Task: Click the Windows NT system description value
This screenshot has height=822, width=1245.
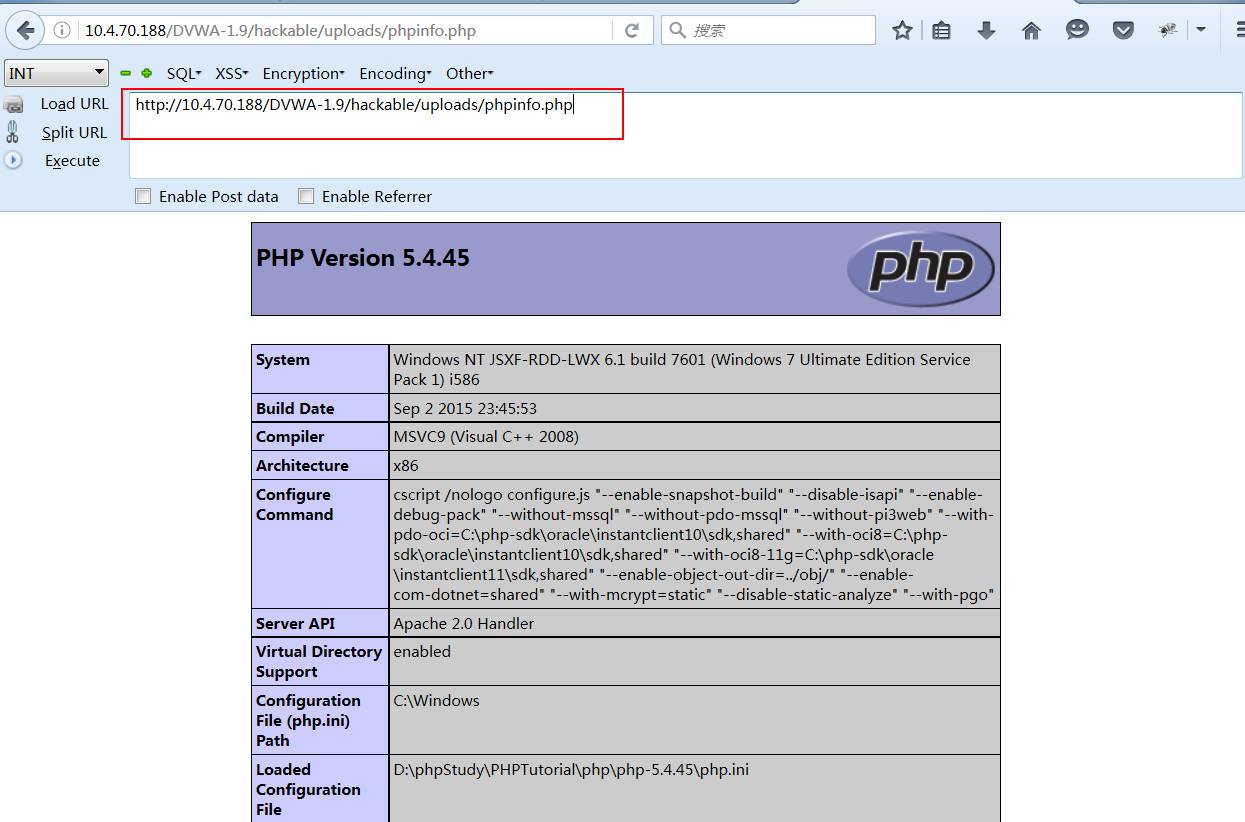Action: pyautogui.click(x=682, y=370)
